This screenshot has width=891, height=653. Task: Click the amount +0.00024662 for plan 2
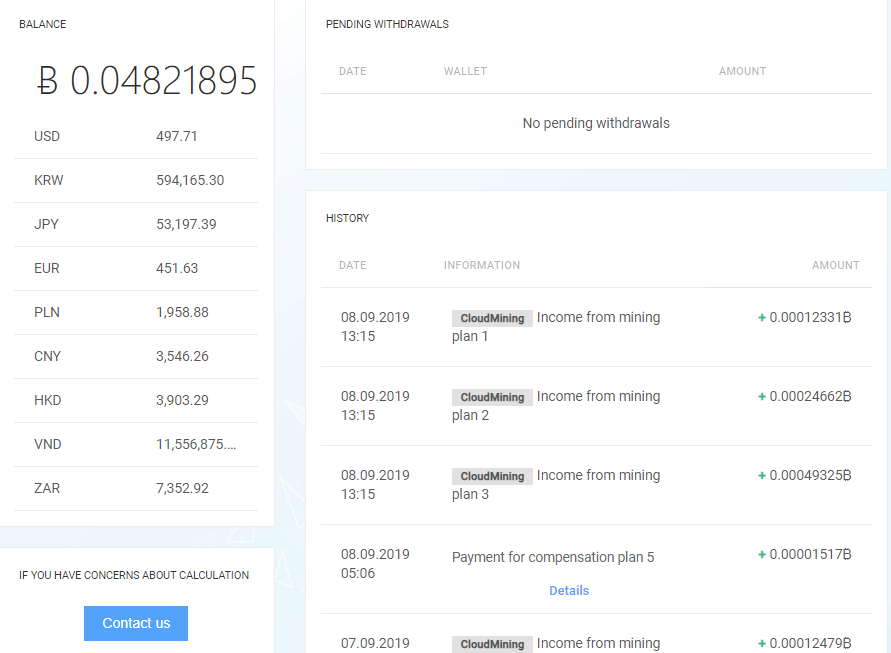[805, 397]
